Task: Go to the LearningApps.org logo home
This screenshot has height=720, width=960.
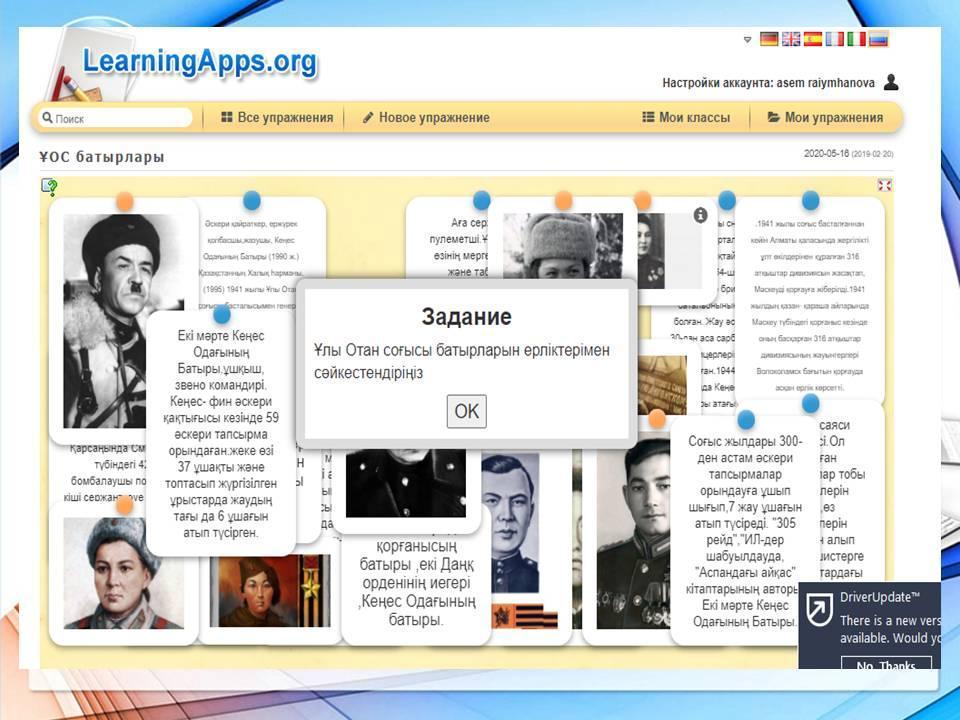Action: point(200,62)
